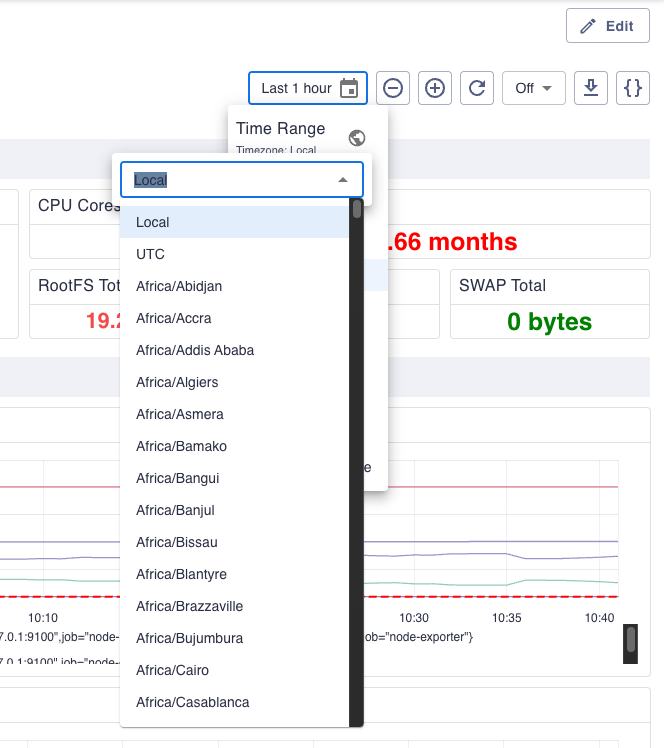Click the timezone search input field
Screen dimensions: 664x748
228,180
